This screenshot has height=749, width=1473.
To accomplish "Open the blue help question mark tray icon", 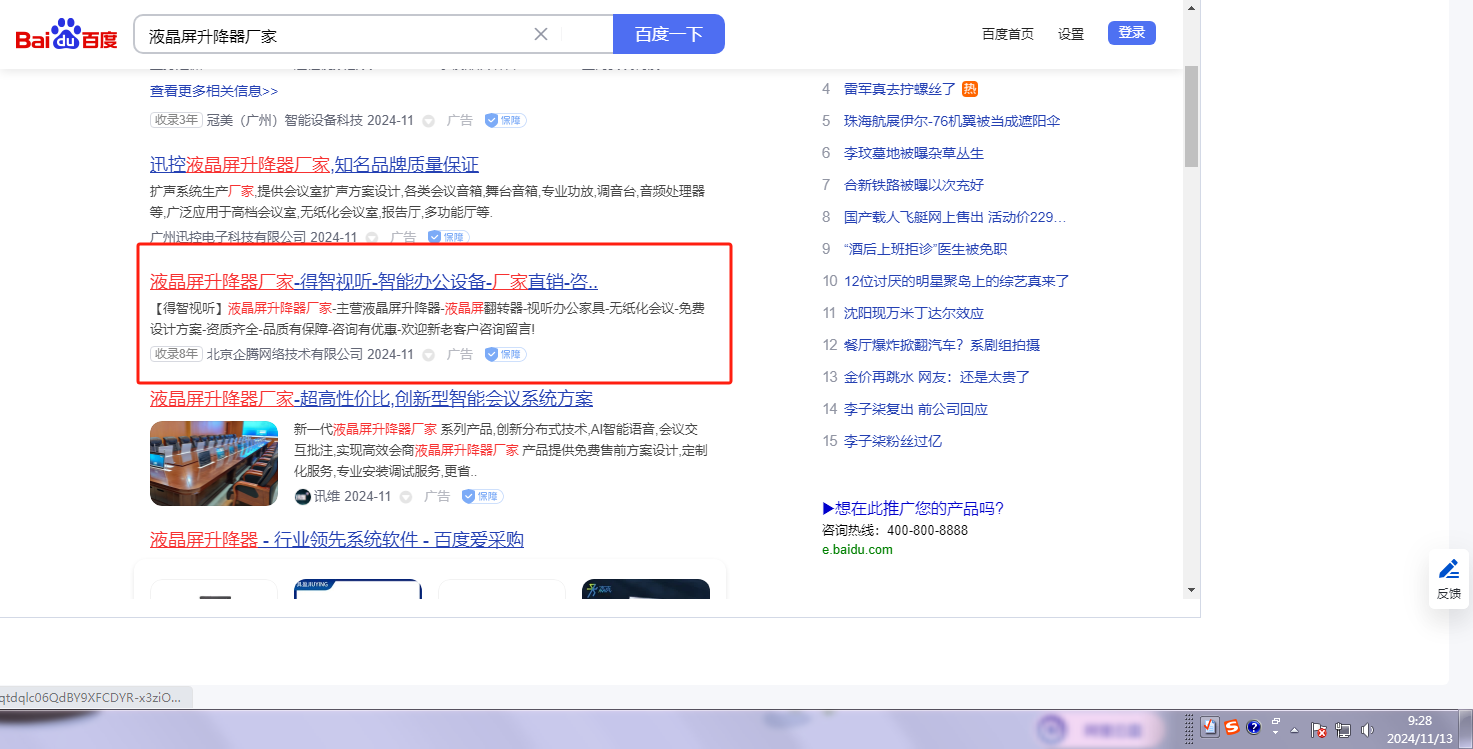I will coord(1253,728).
